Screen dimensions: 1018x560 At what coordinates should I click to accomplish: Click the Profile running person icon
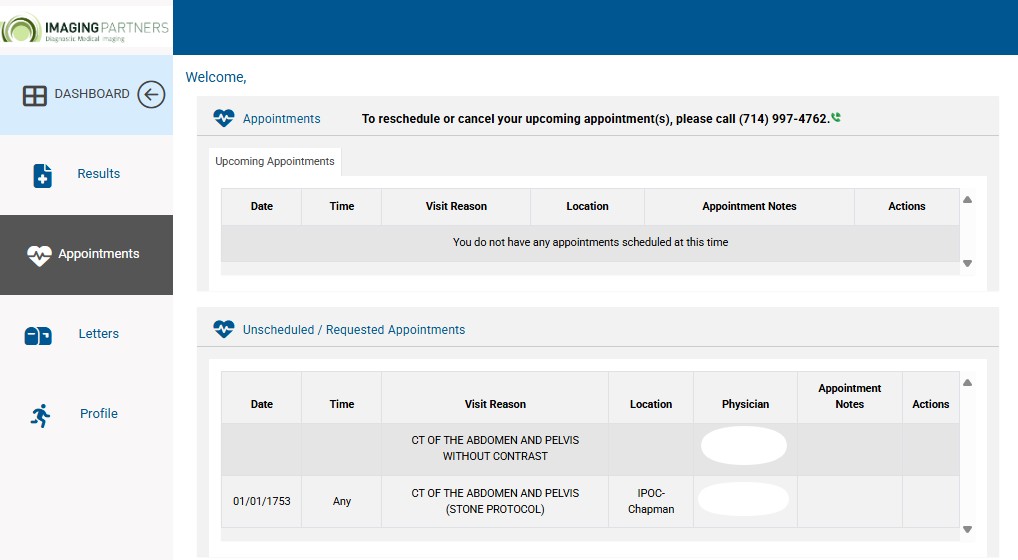(41, 415)
